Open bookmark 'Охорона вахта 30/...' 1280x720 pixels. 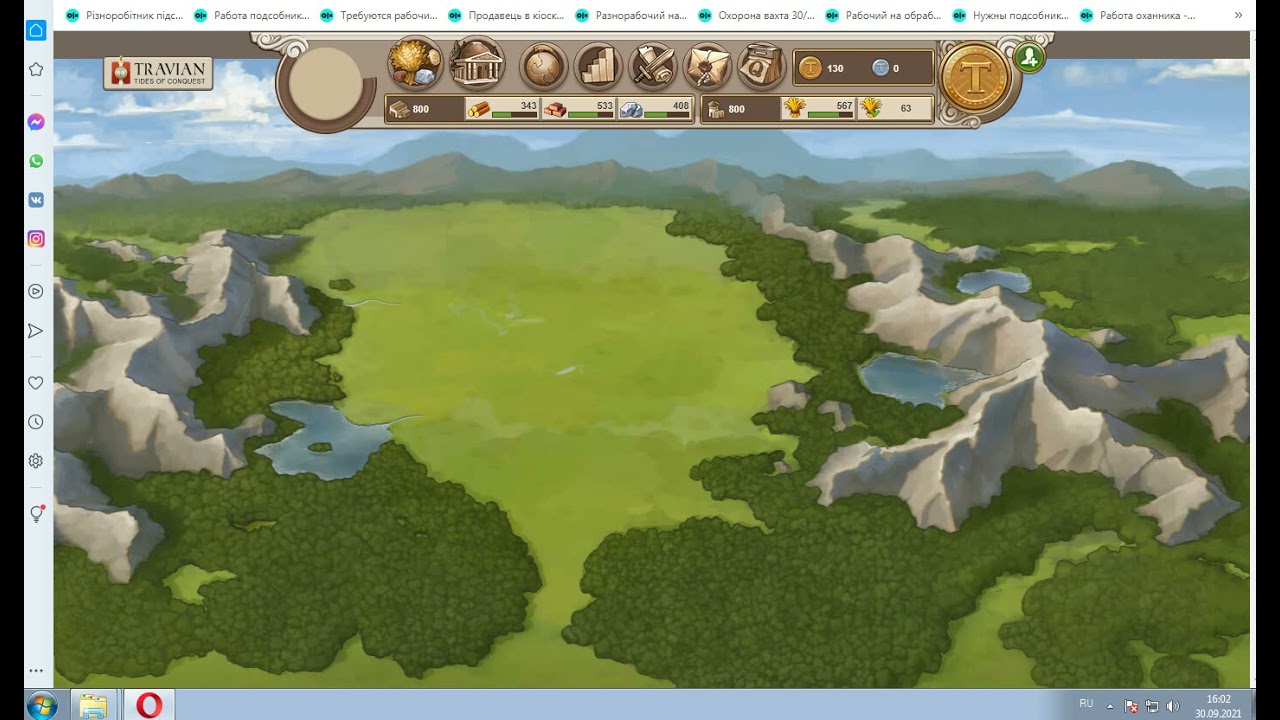click(x=756, y=15)
